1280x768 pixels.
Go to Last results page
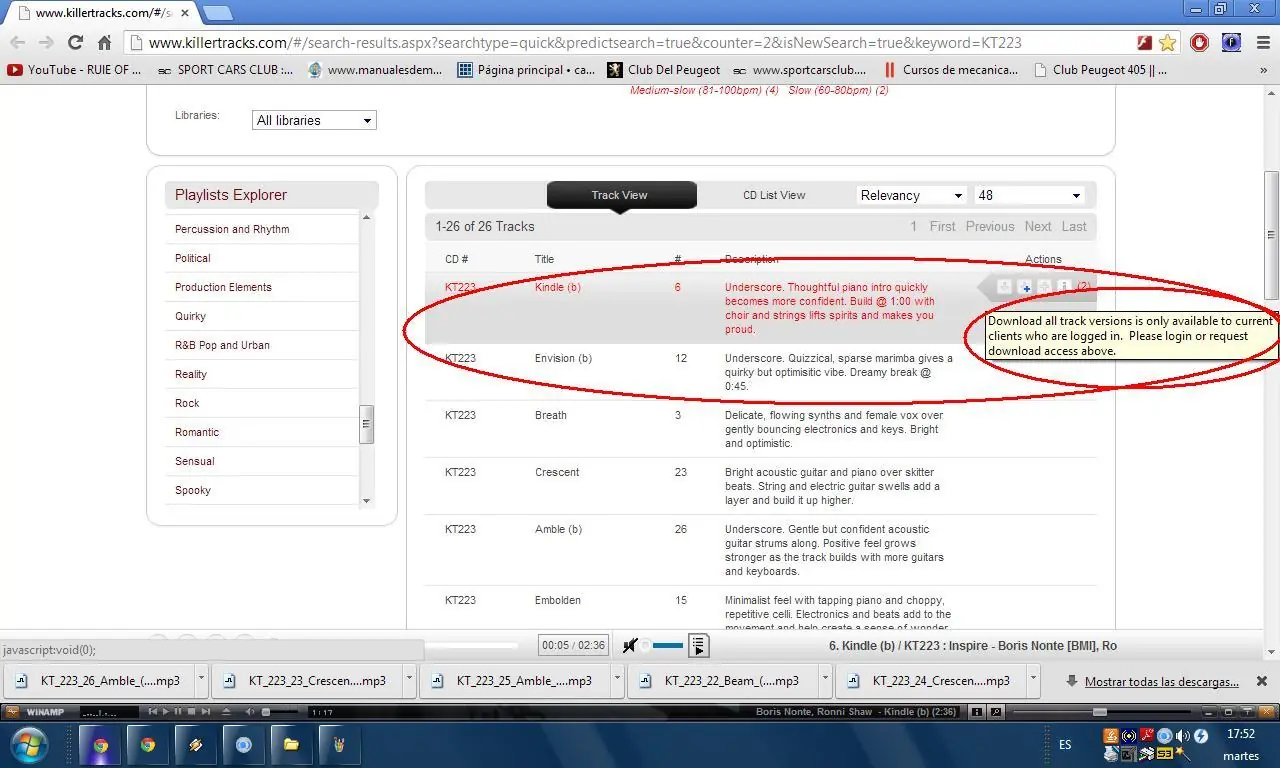1074,226
